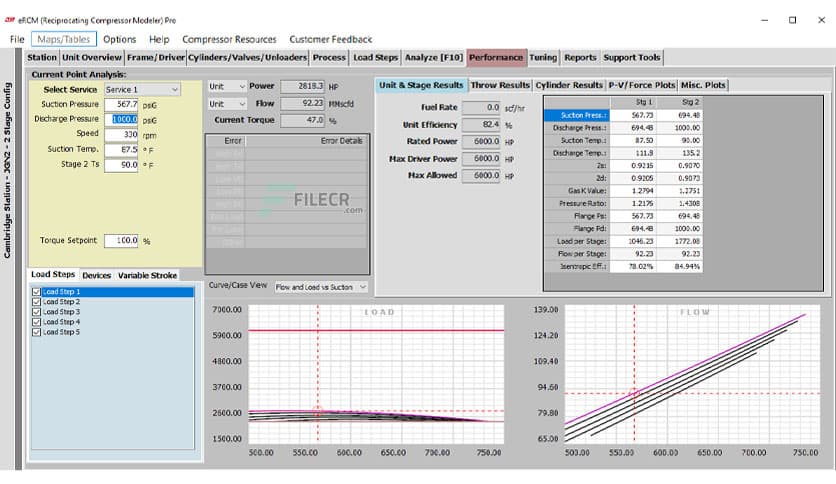Image resolution: width=836 pixels, height=484 pixels.
Task: Click the Error column header
Action: pos(226,141)
